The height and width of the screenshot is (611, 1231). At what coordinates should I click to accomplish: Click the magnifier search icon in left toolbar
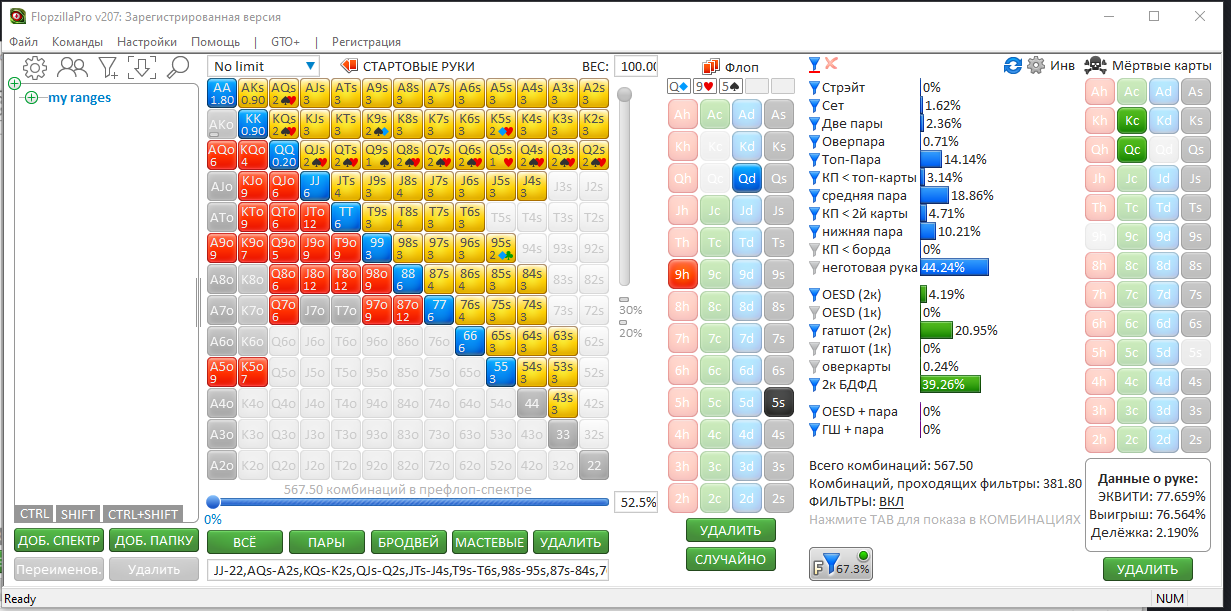178,67
